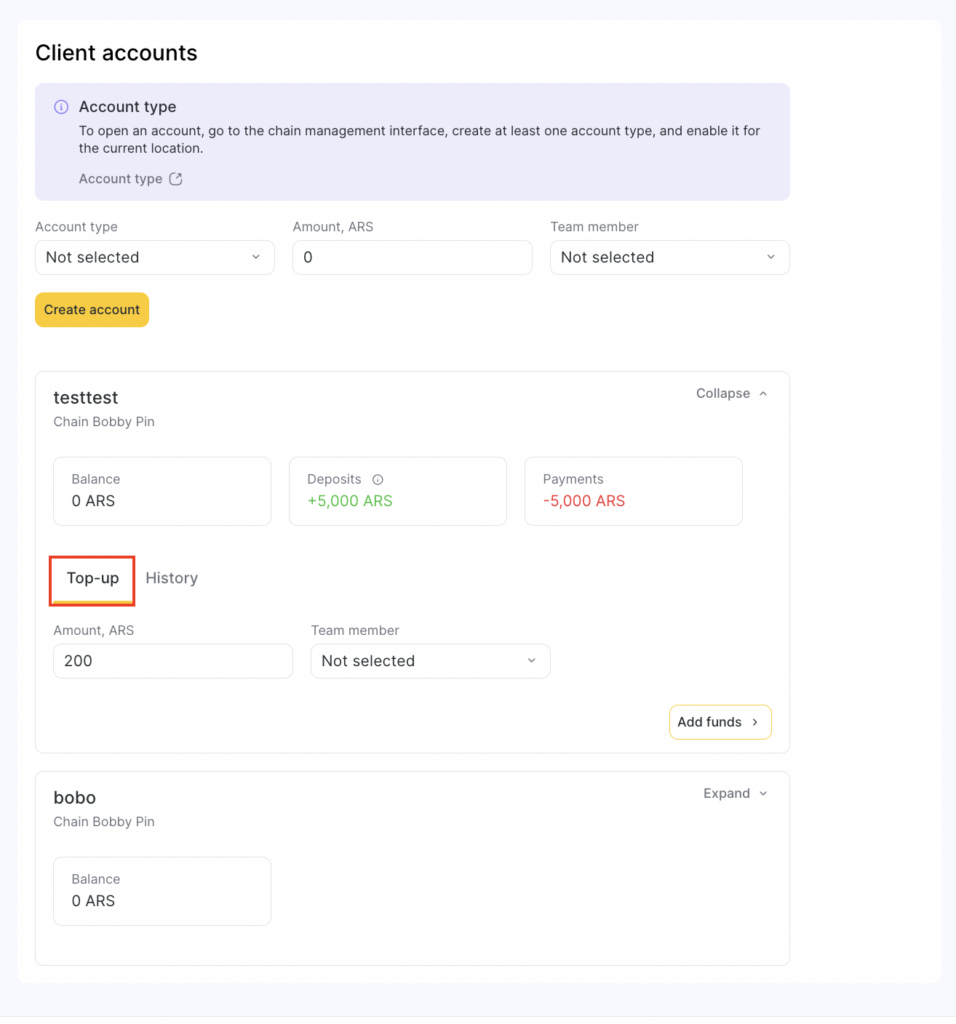Screen dimensions: 956x1024
Task: Click the external link icon after Account type
Action: pyautogui.click(x=176, y=179)
